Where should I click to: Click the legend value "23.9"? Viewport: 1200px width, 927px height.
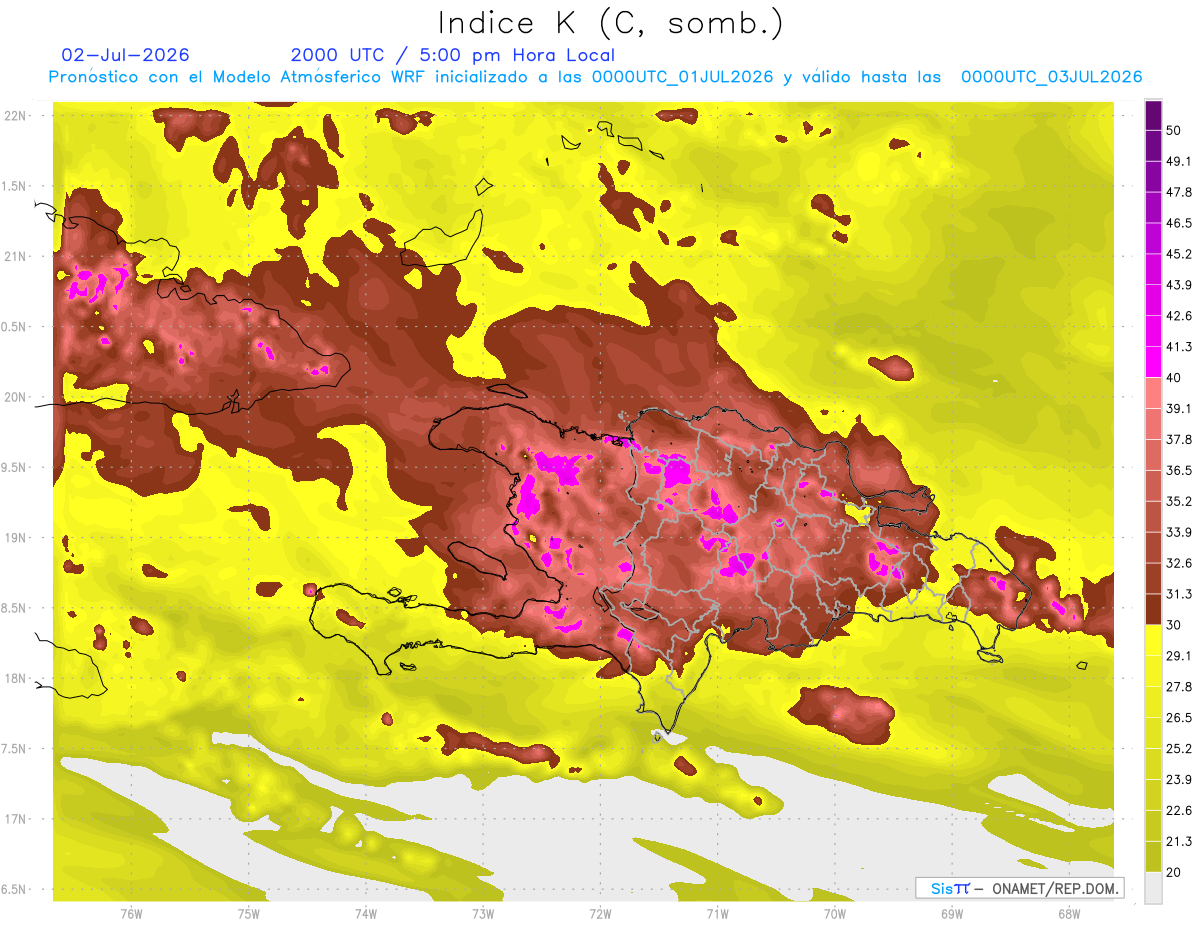pyautogui.click(x=1179, y=780)
